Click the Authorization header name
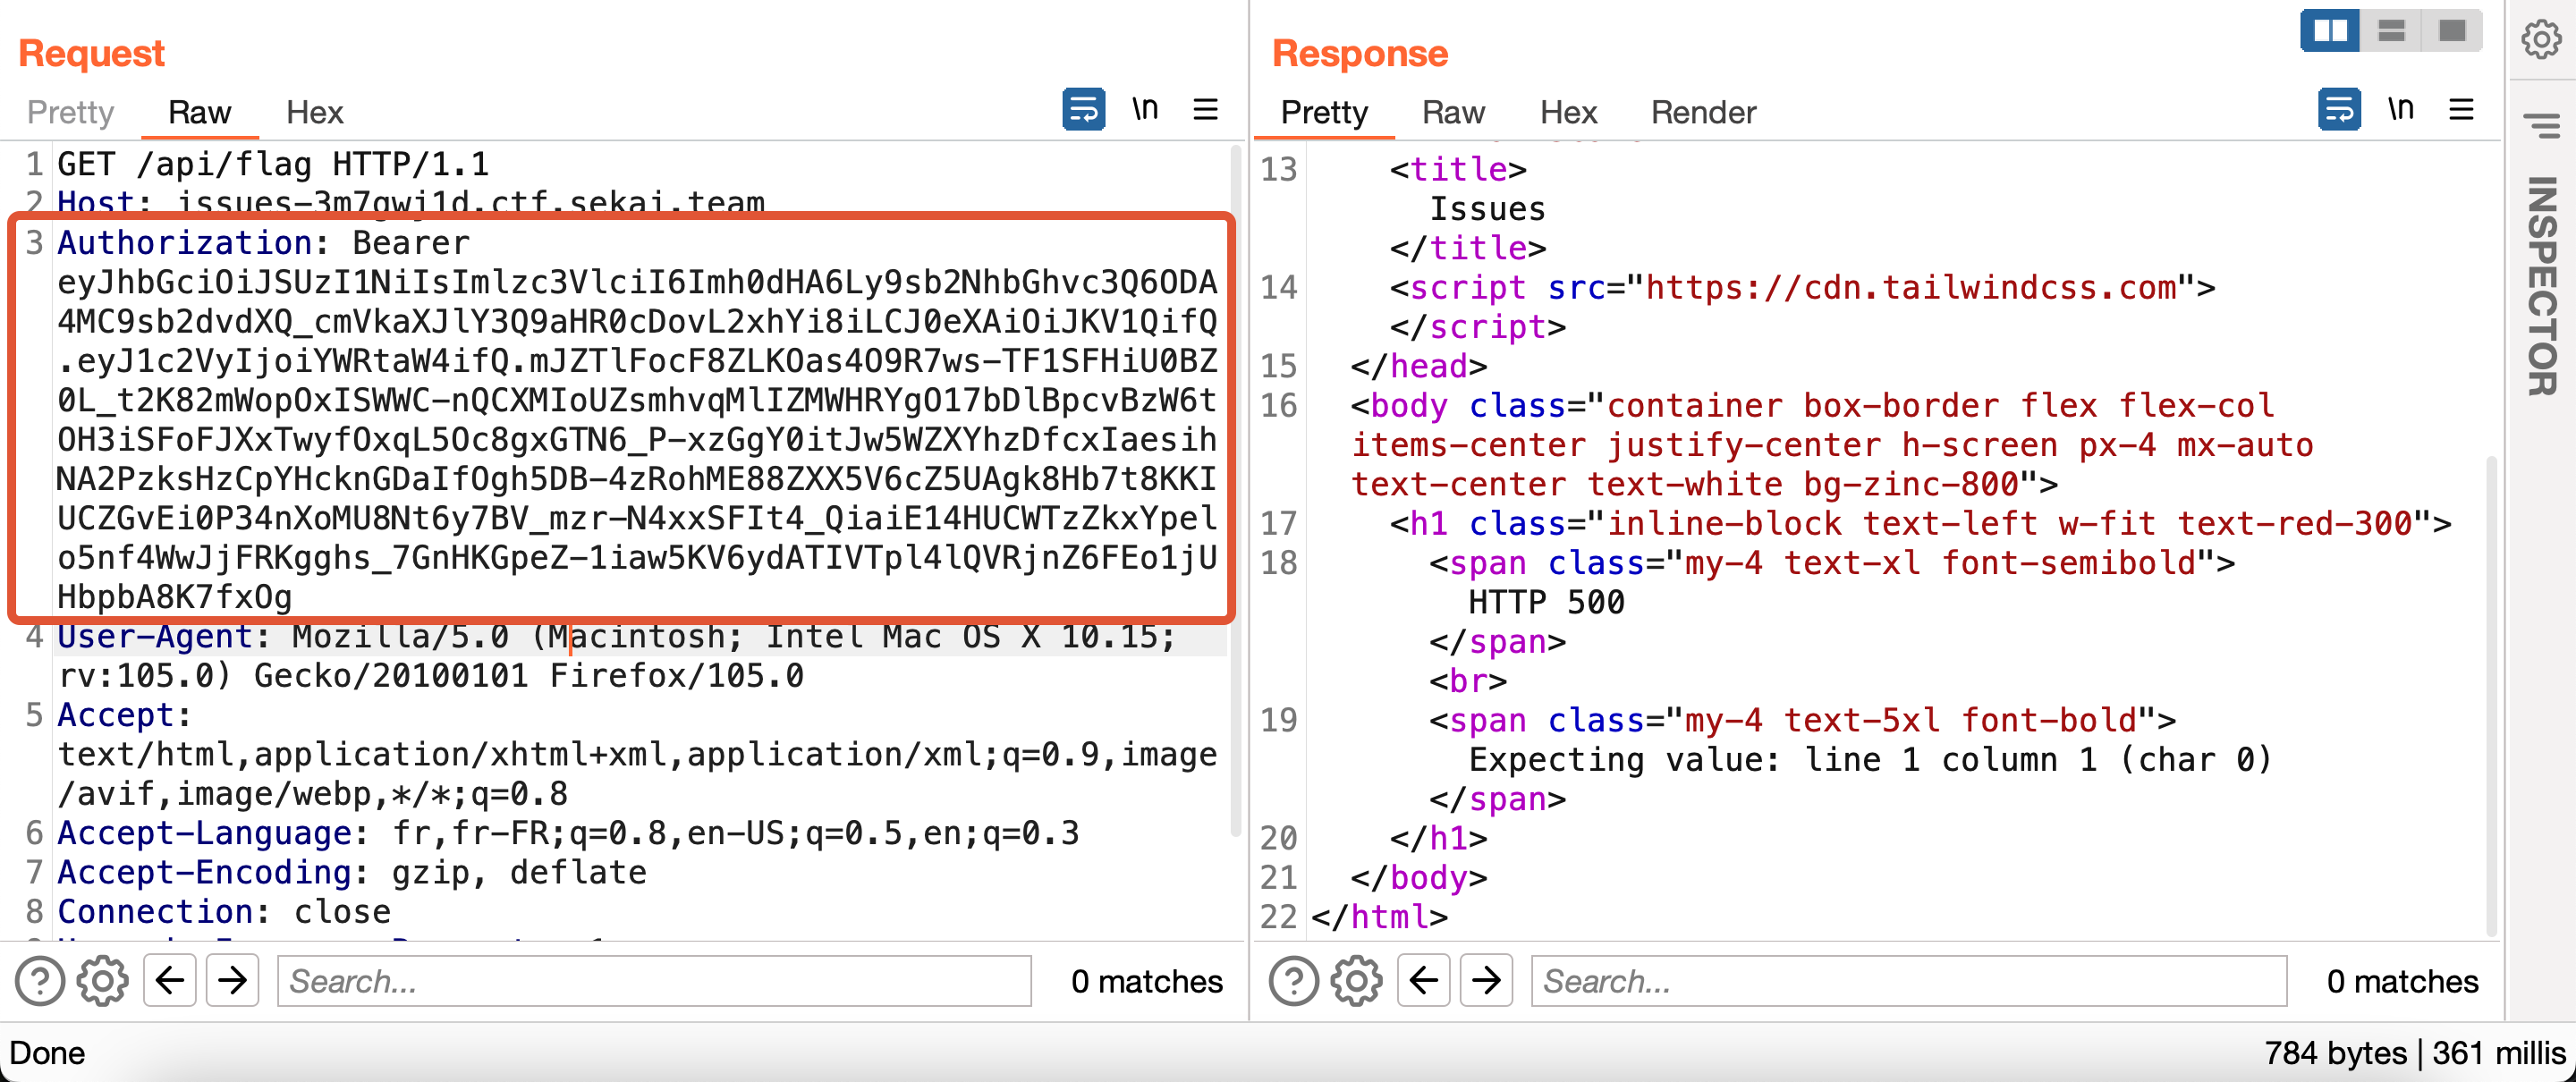2576x1082 pixels. pos(186,243)
